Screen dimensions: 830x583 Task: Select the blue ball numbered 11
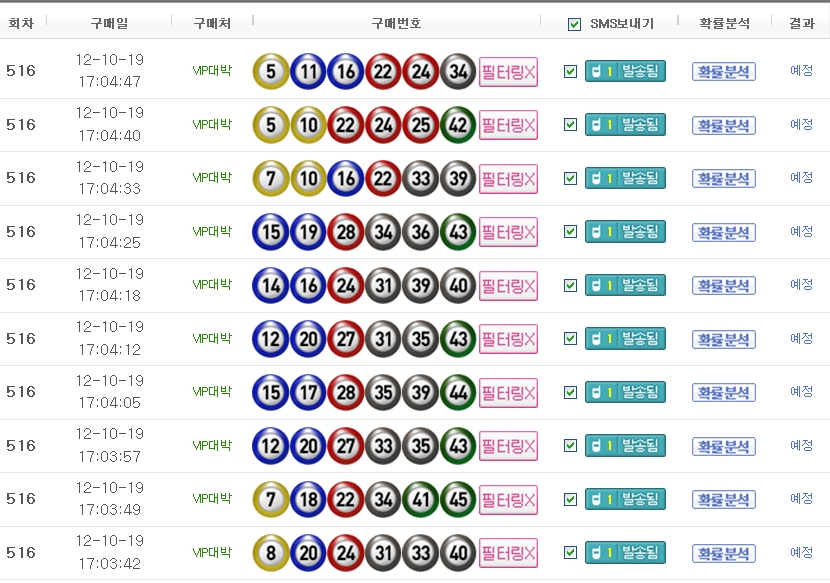[308, 71]
